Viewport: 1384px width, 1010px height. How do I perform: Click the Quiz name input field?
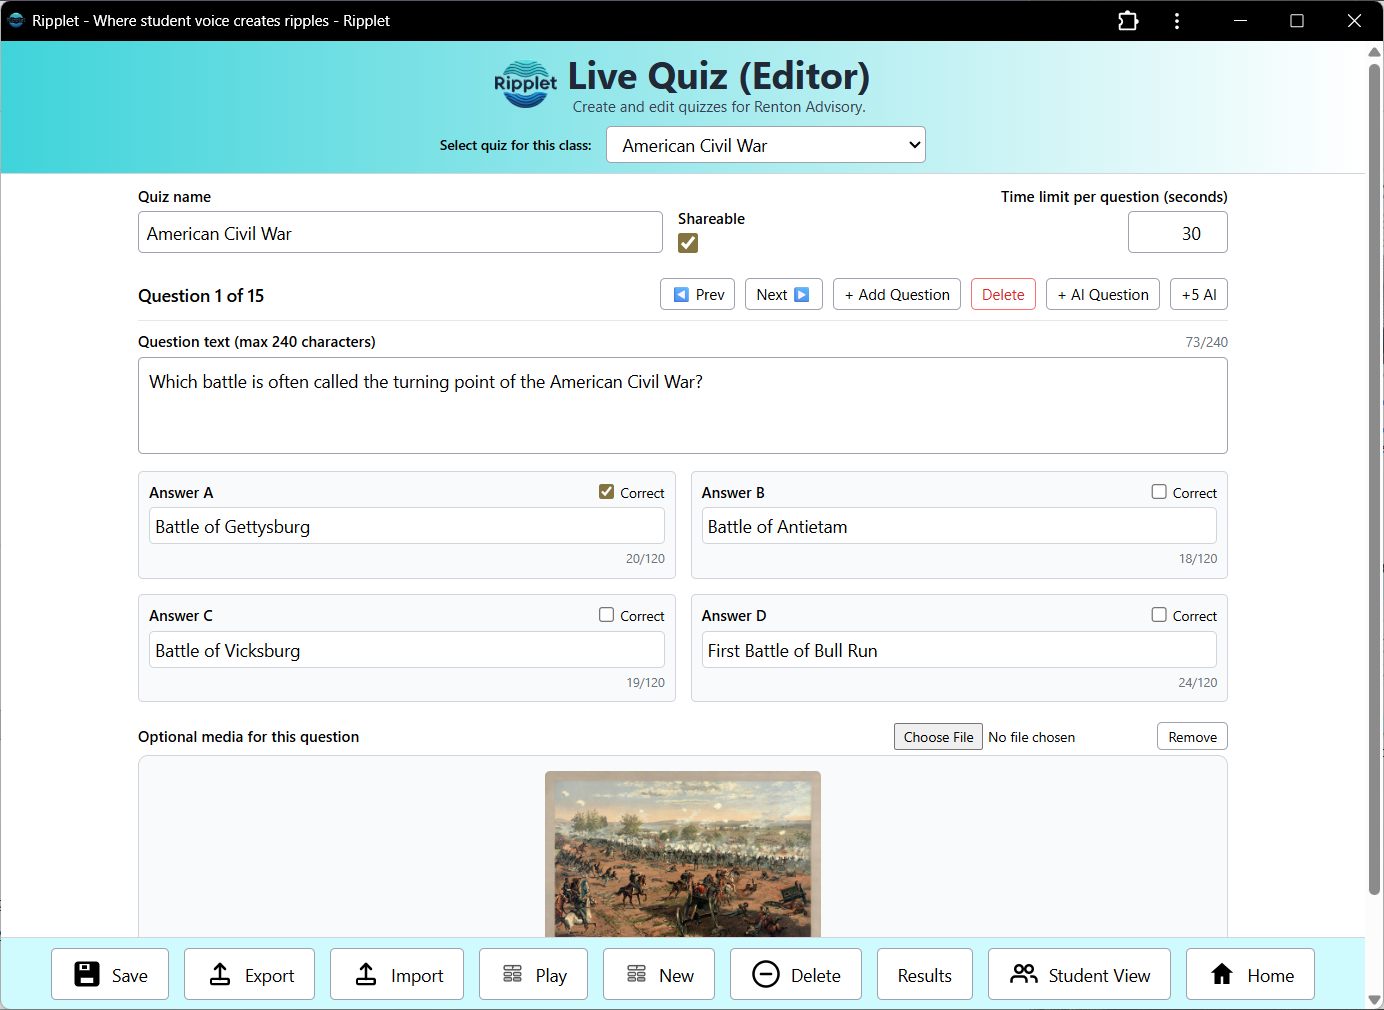point(400,232)
